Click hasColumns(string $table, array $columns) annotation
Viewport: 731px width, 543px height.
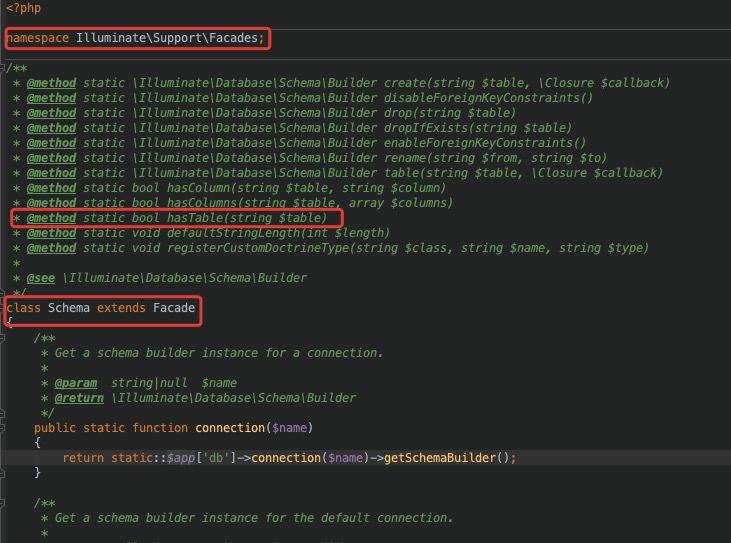click(310, 203)
